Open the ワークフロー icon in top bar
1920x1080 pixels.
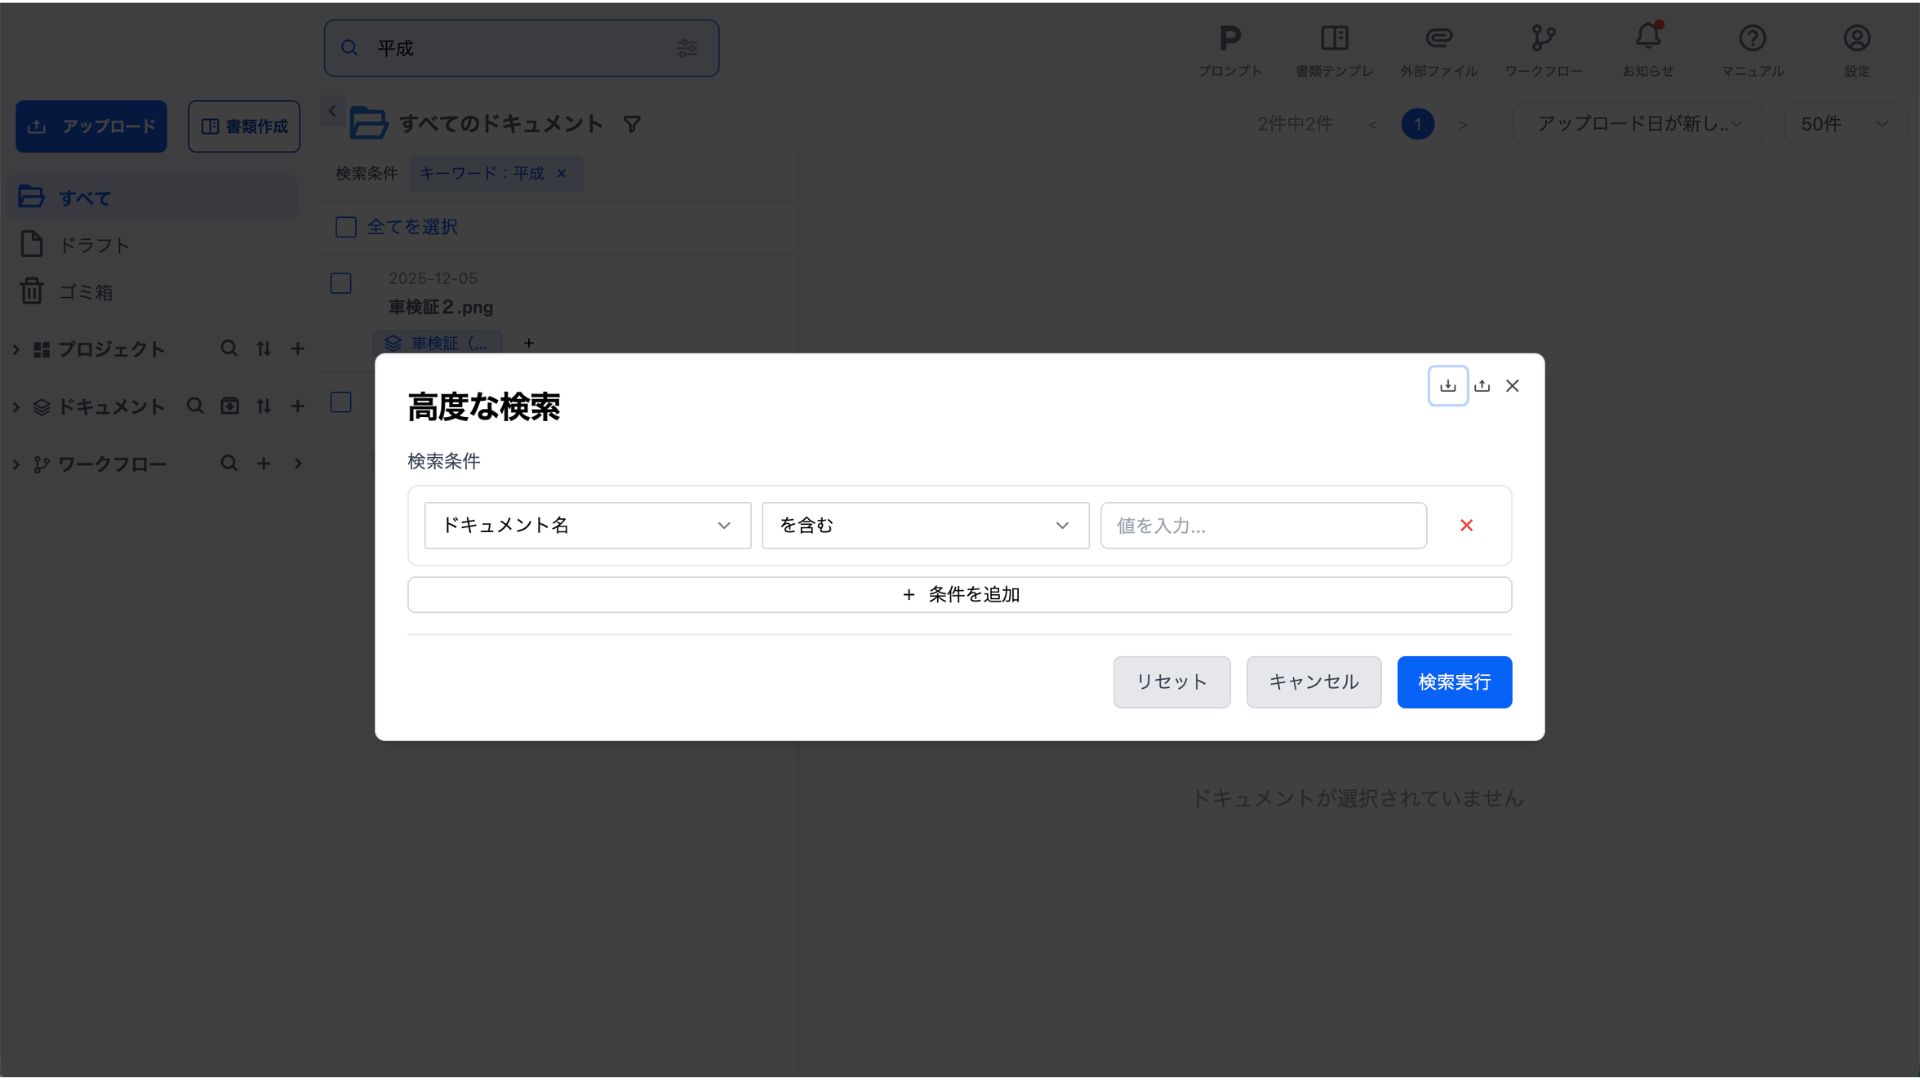click(x=1543, y=39)
